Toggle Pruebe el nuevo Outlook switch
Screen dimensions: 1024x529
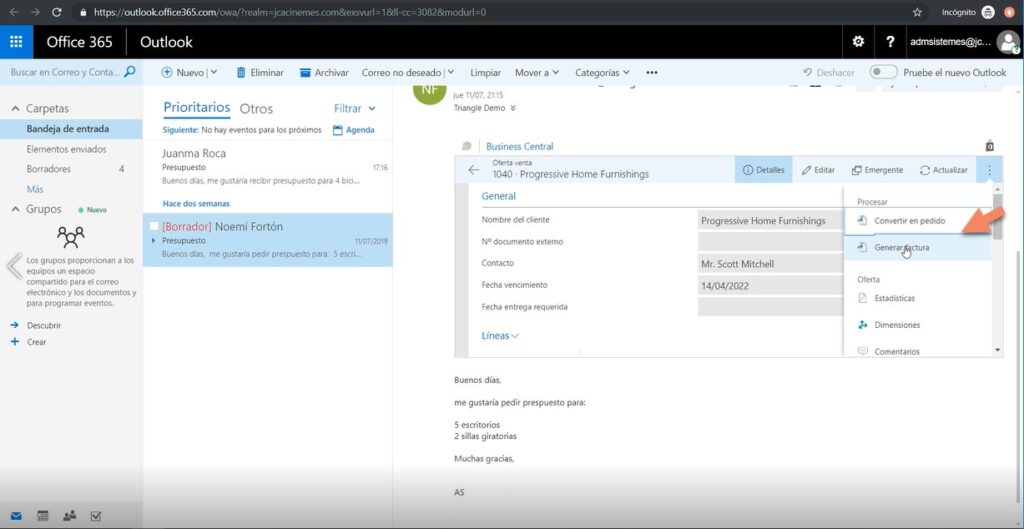(x=883, y=72)
